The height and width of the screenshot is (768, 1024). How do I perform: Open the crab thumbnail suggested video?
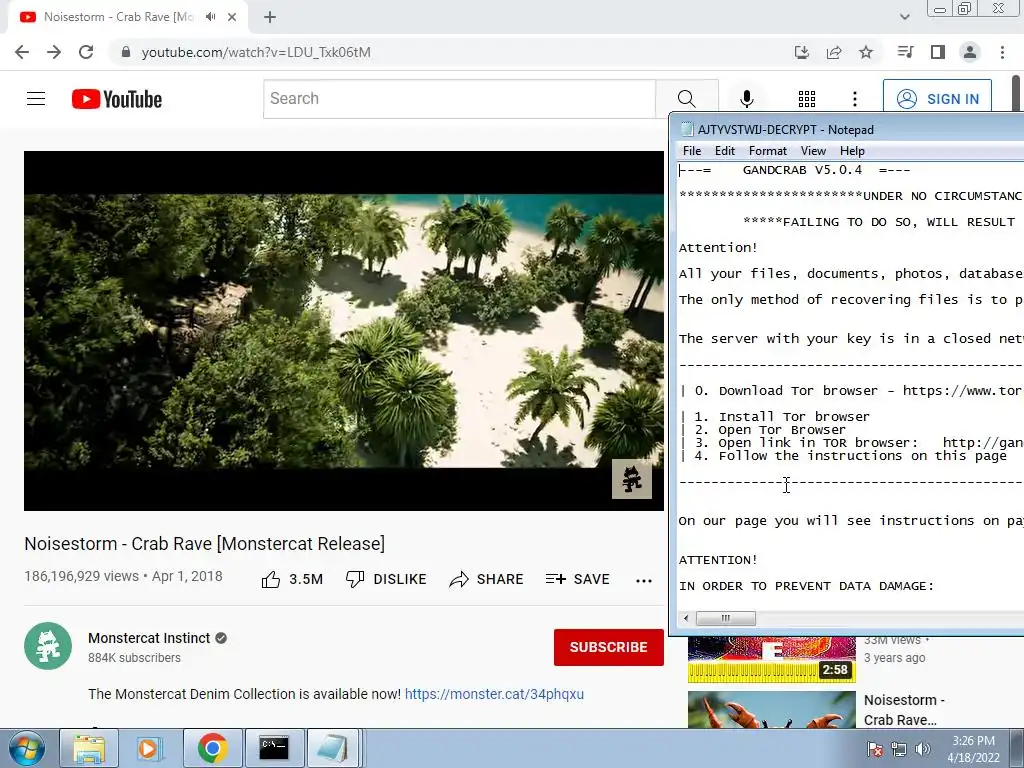coord(771,709)
